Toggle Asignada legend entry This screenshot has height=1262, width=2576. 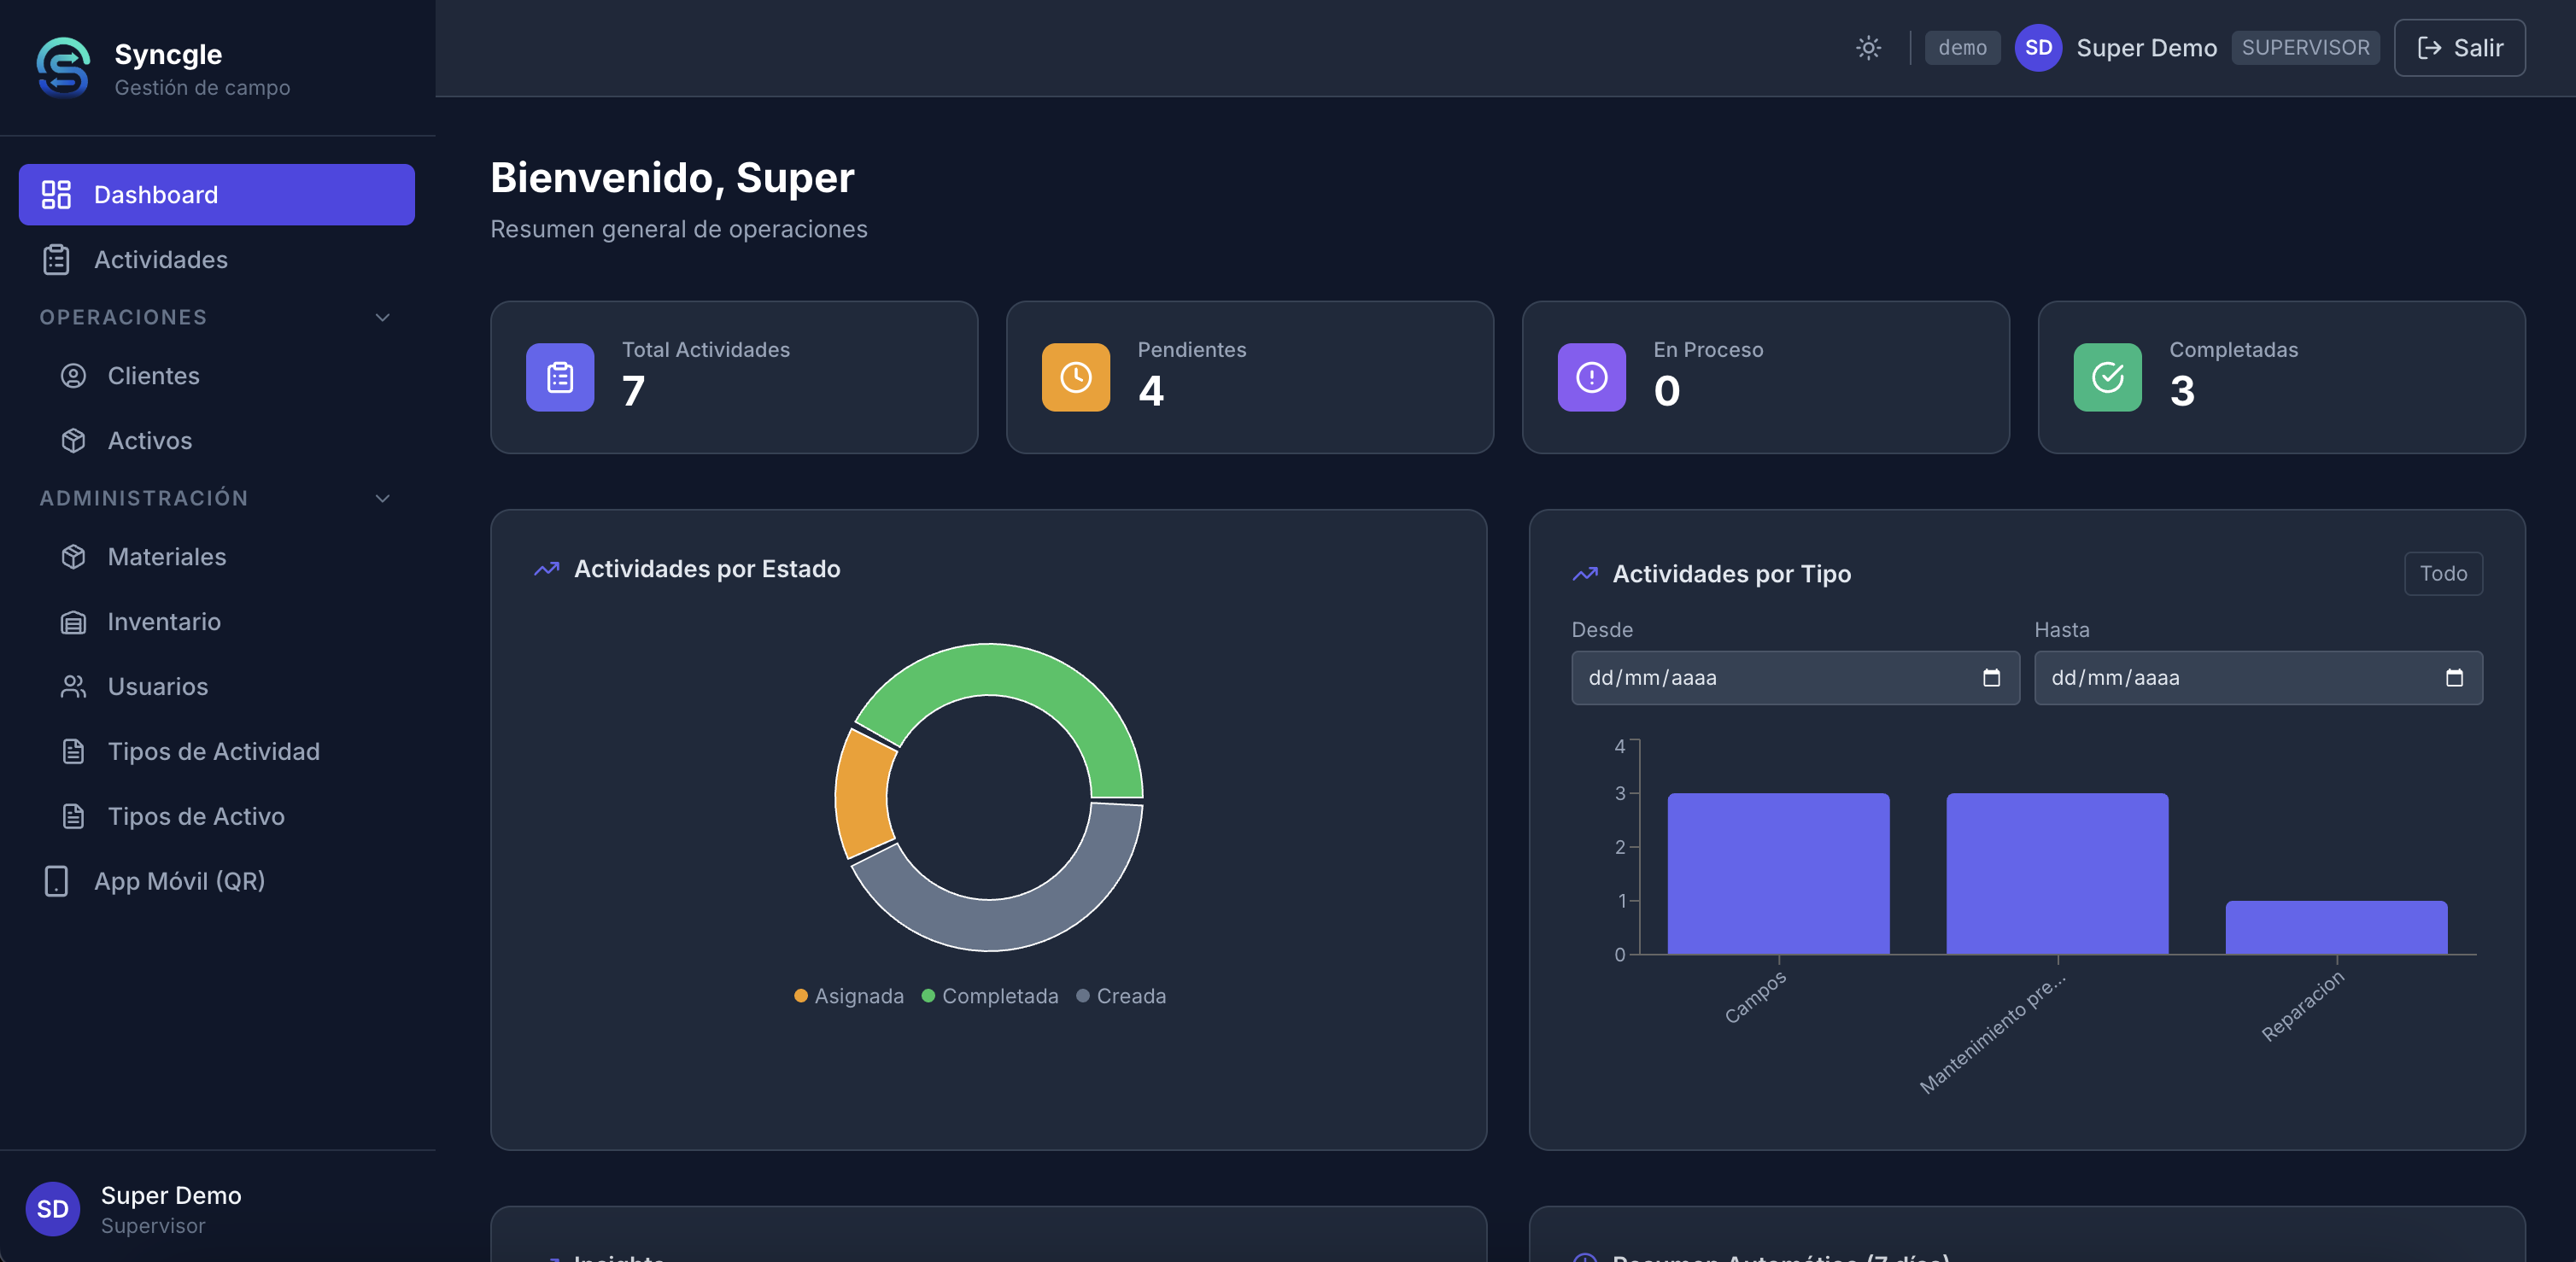[849, 996]
